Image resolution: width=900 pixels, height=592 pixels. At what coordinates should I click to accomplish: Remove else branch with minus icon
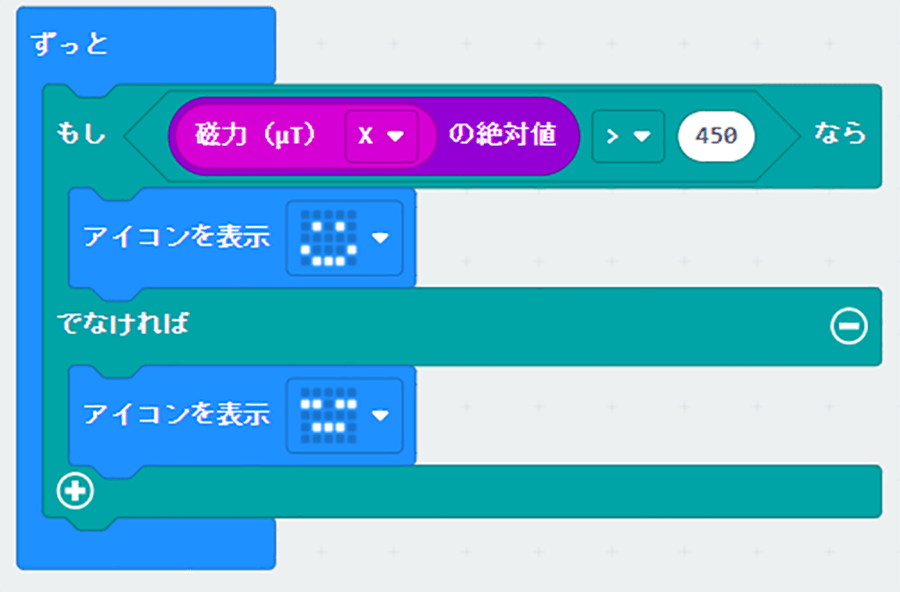849,326
